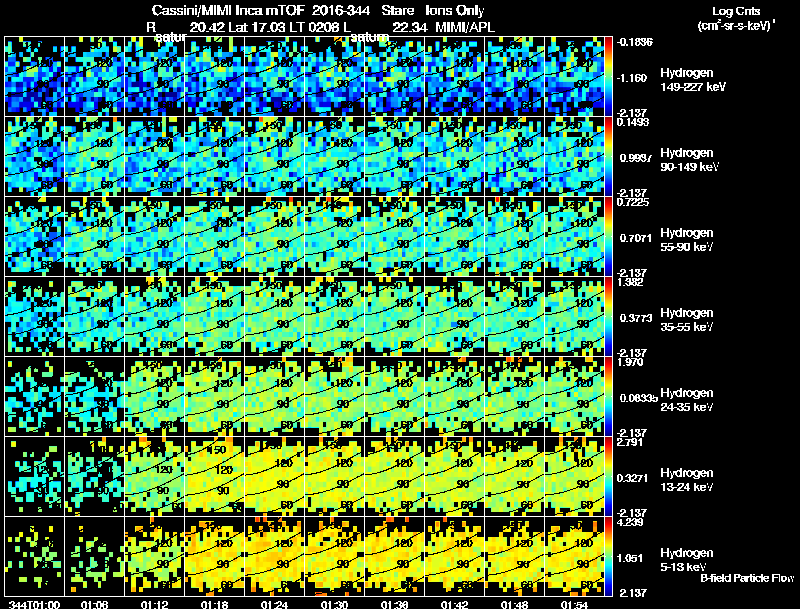The width and height of the screenshot is (800, 609).
Task: Click the color bar for Hydrogen 13-24 keV
Action: (608, 476)
